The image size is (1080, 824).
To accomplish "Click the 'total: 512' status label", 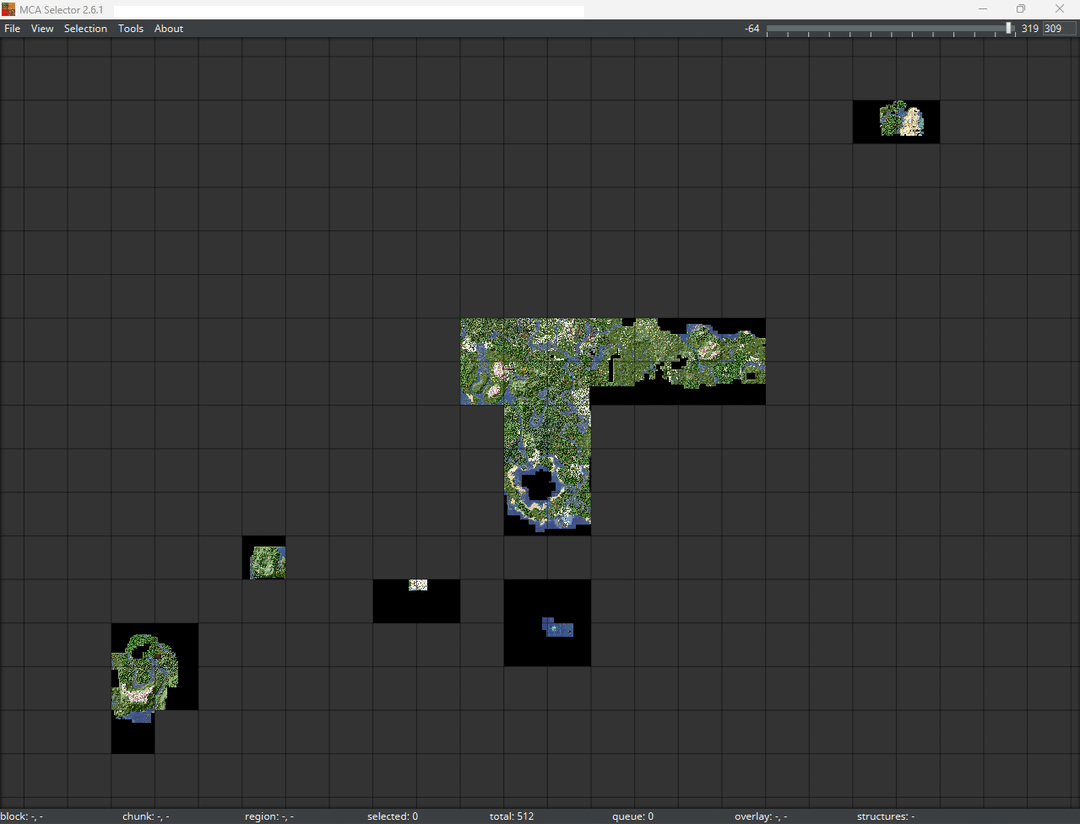I will (x=511, y=816).
